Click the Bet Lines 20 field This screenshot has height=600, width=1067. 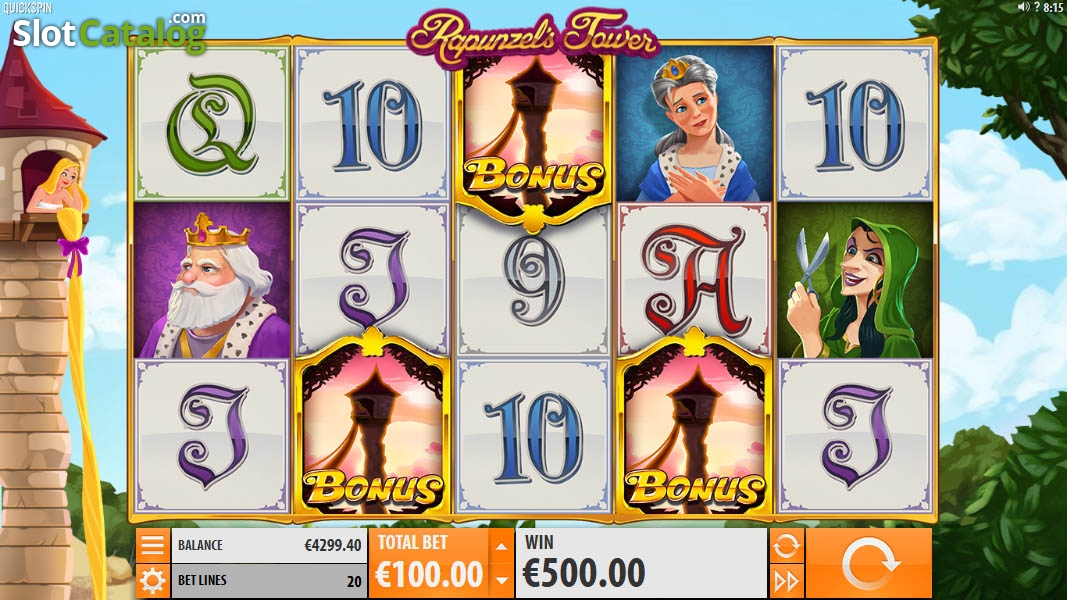tap(269, 581)
